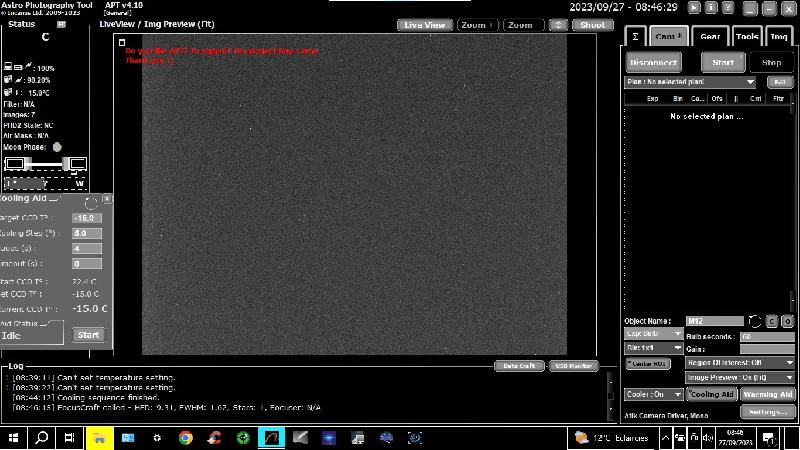Screen dimensions: 800x450
Task: Open Windows Start menu
Action: [x=13, y=438]
